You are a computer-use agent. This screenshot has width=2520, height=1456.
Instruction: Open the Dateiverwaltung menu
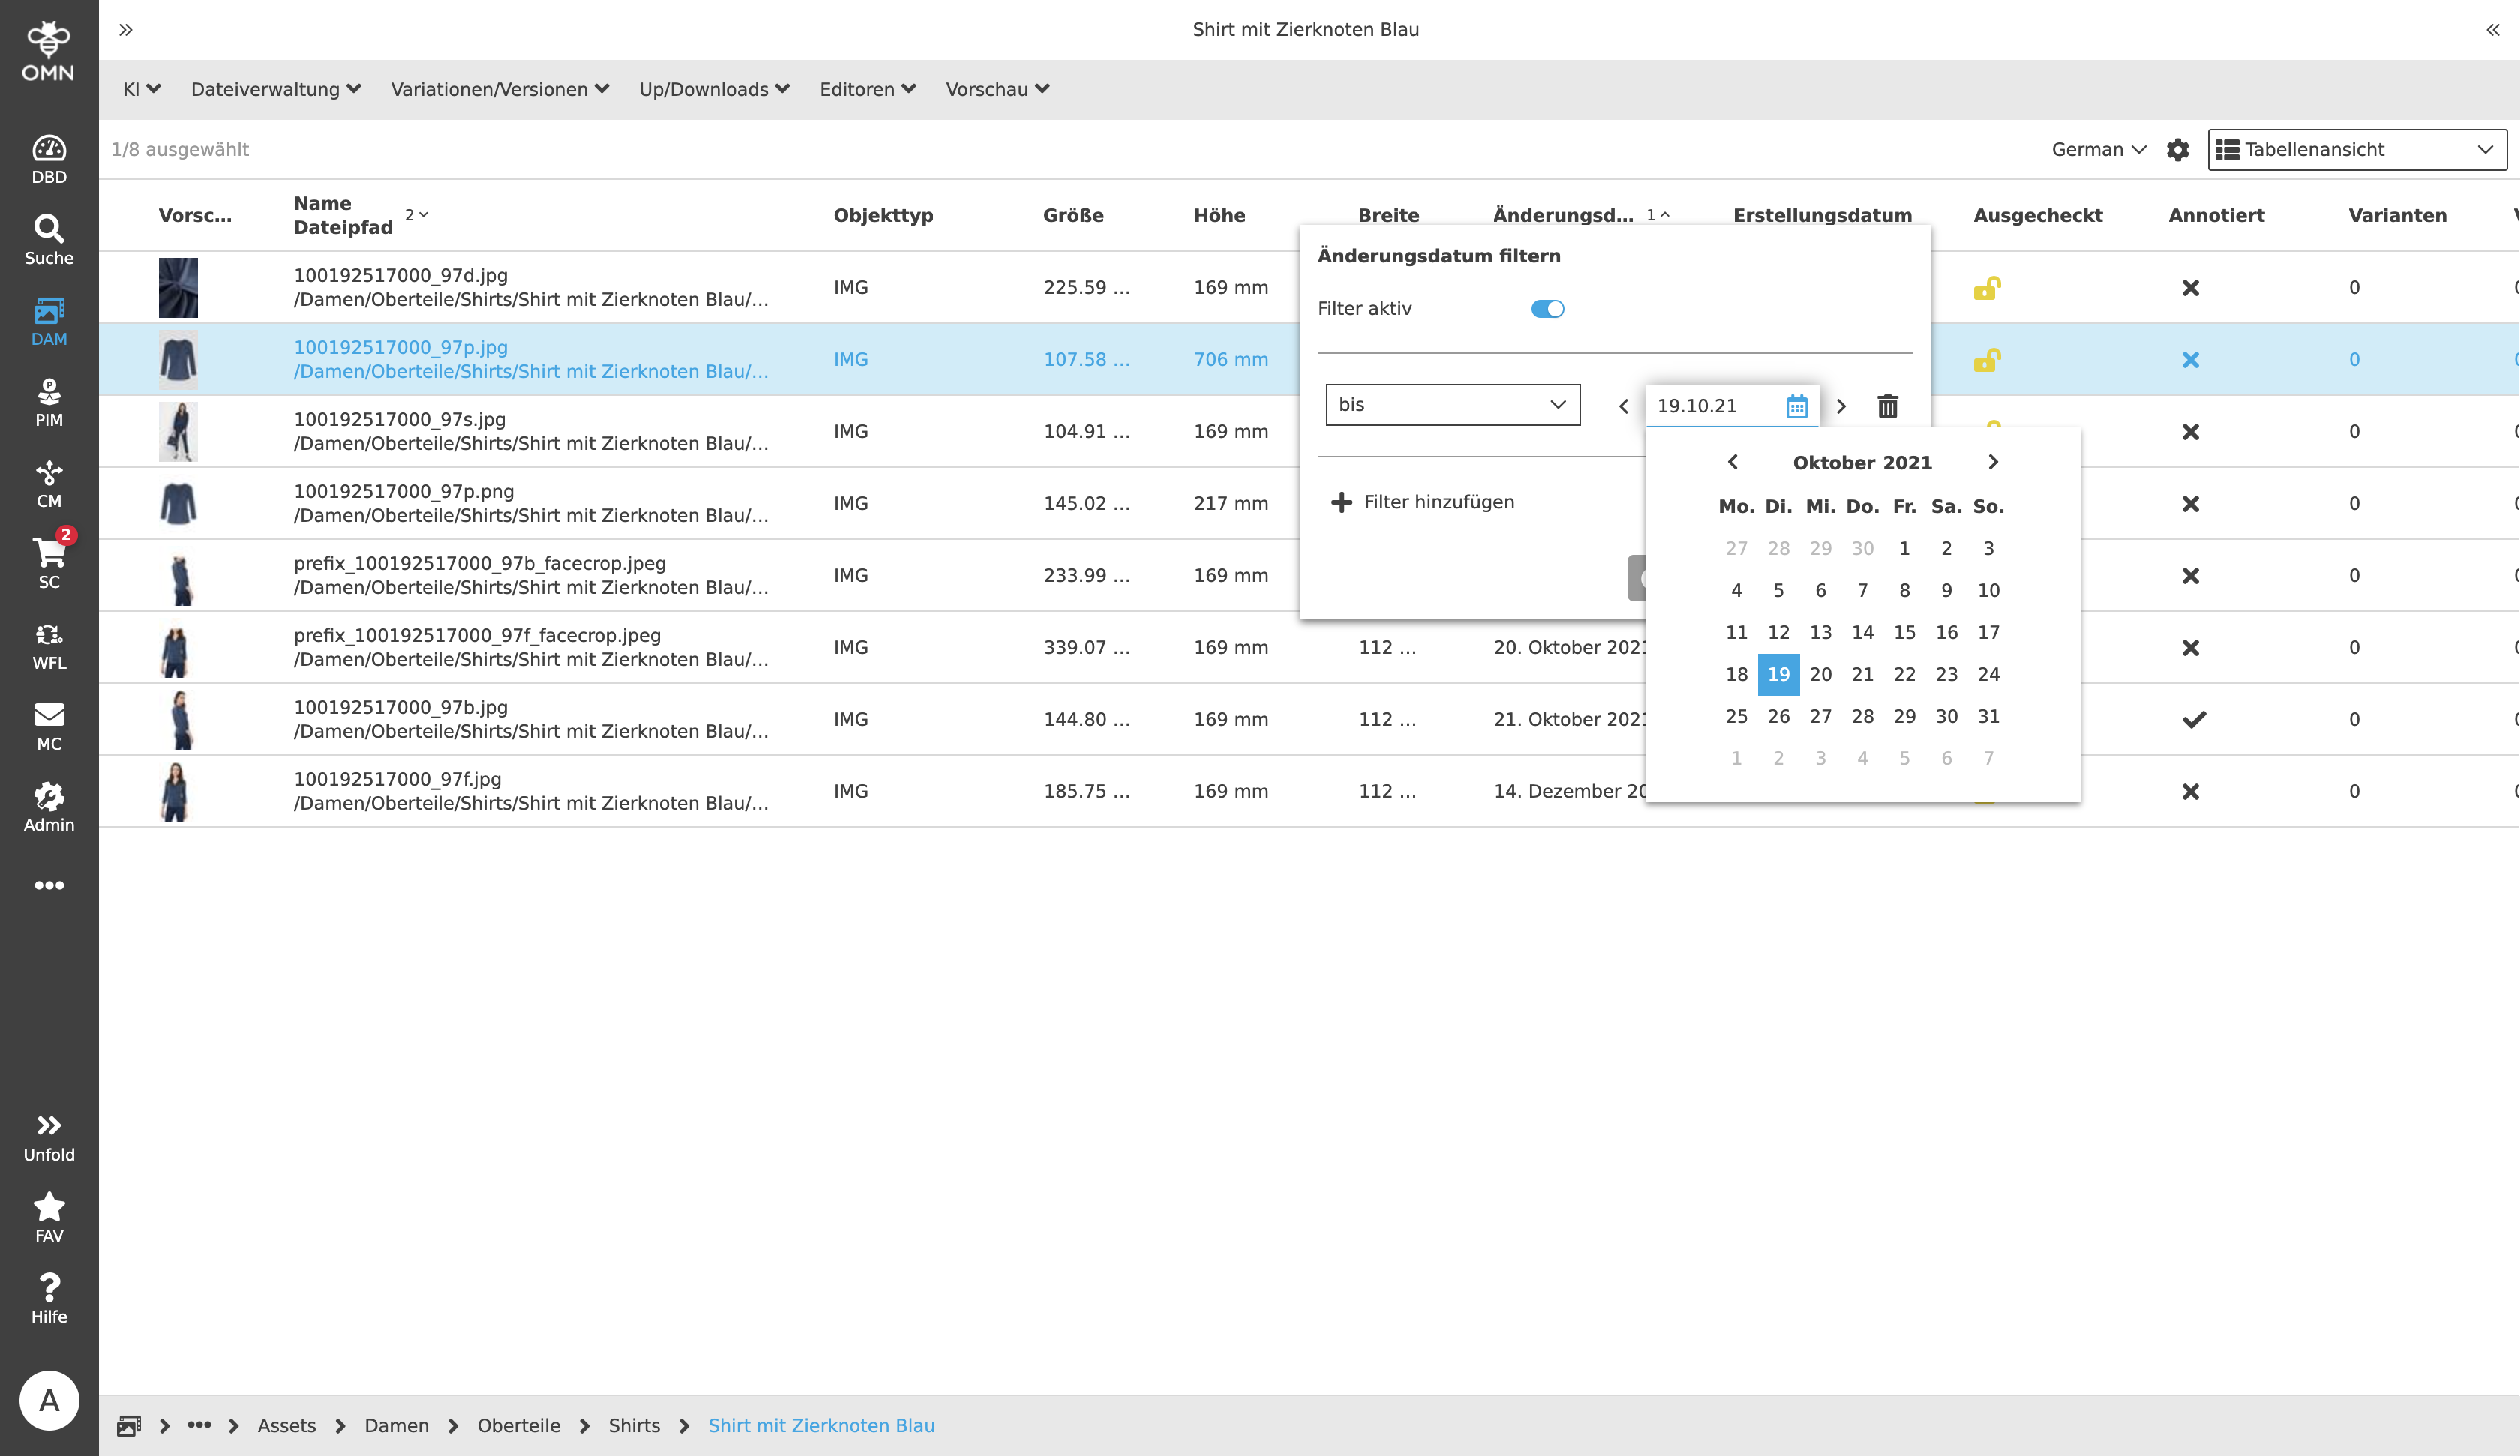[x=275, y=90]
